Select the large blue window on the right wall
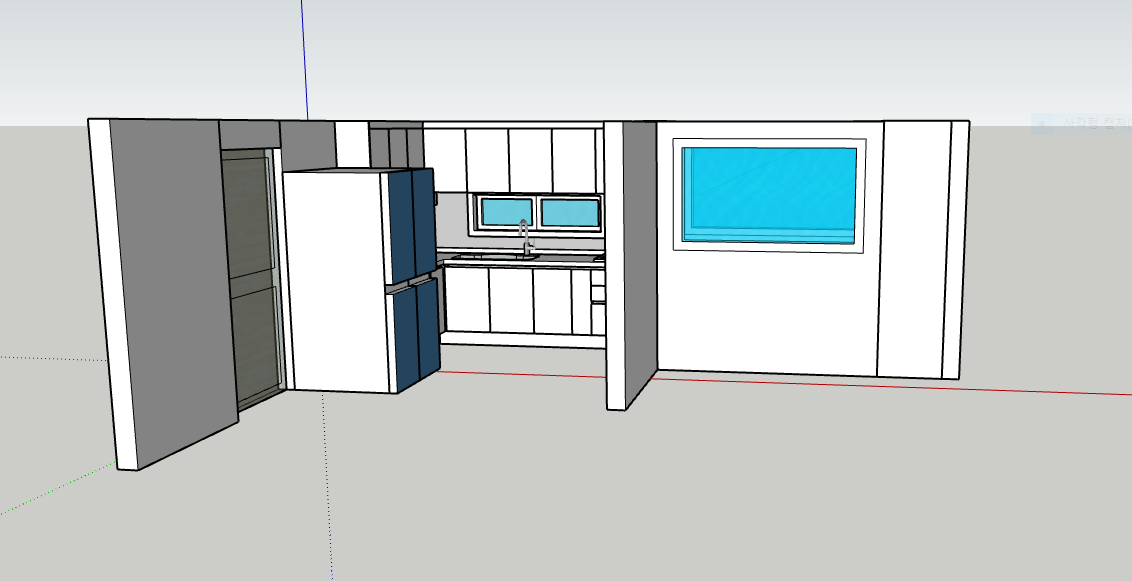1132x581 pixels. (x=770, y=196)
